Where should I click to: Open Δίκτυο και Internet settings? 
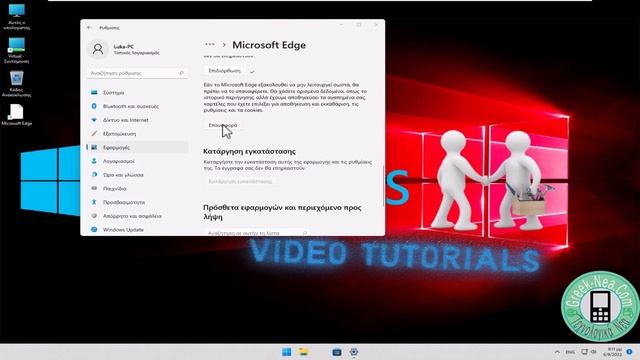tap(137, 120)
